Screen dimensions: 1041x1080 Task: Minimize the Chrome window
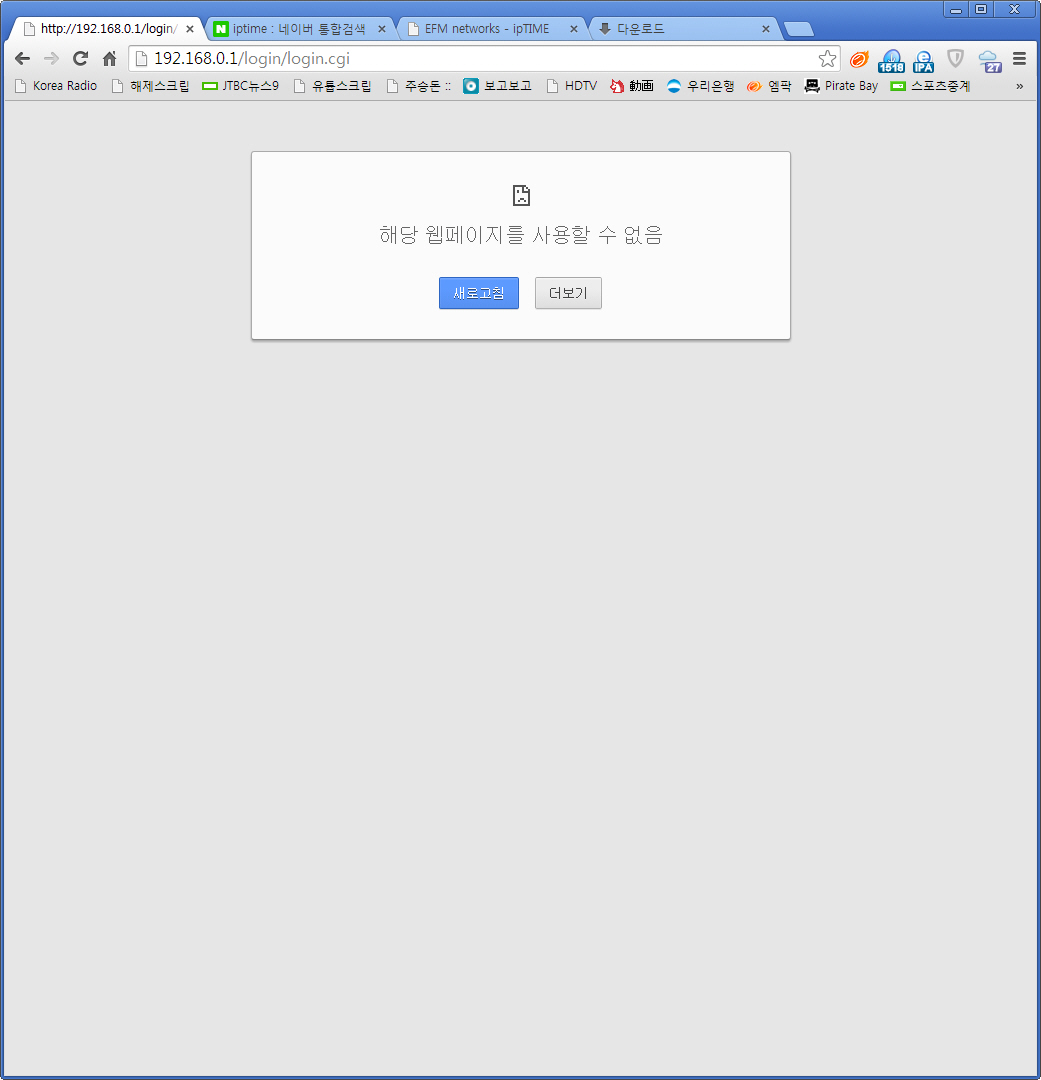(x=956, y=9)
